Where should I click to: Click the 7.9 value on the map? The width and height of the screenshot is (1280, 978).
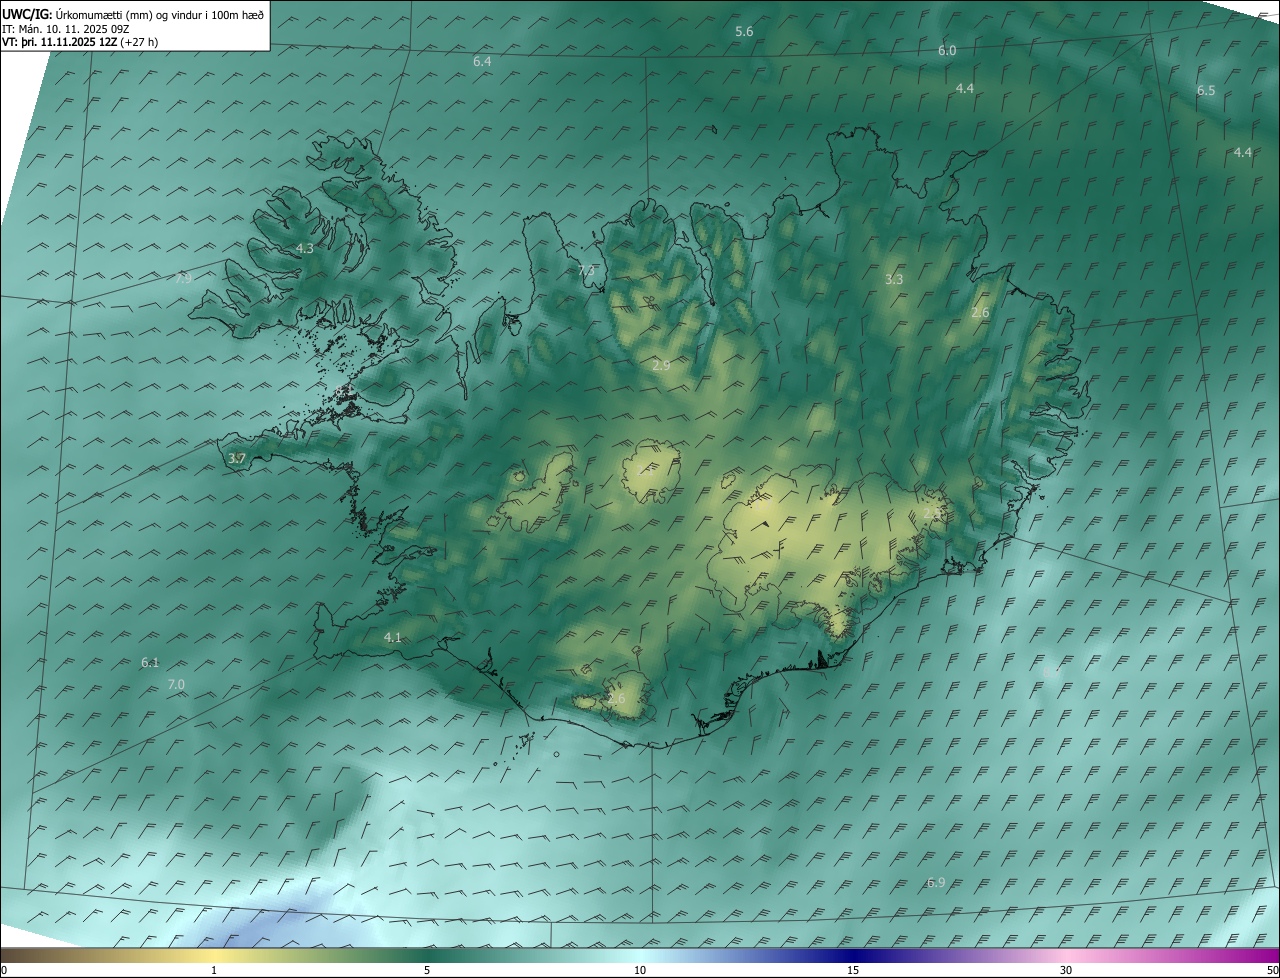(183, 279)
